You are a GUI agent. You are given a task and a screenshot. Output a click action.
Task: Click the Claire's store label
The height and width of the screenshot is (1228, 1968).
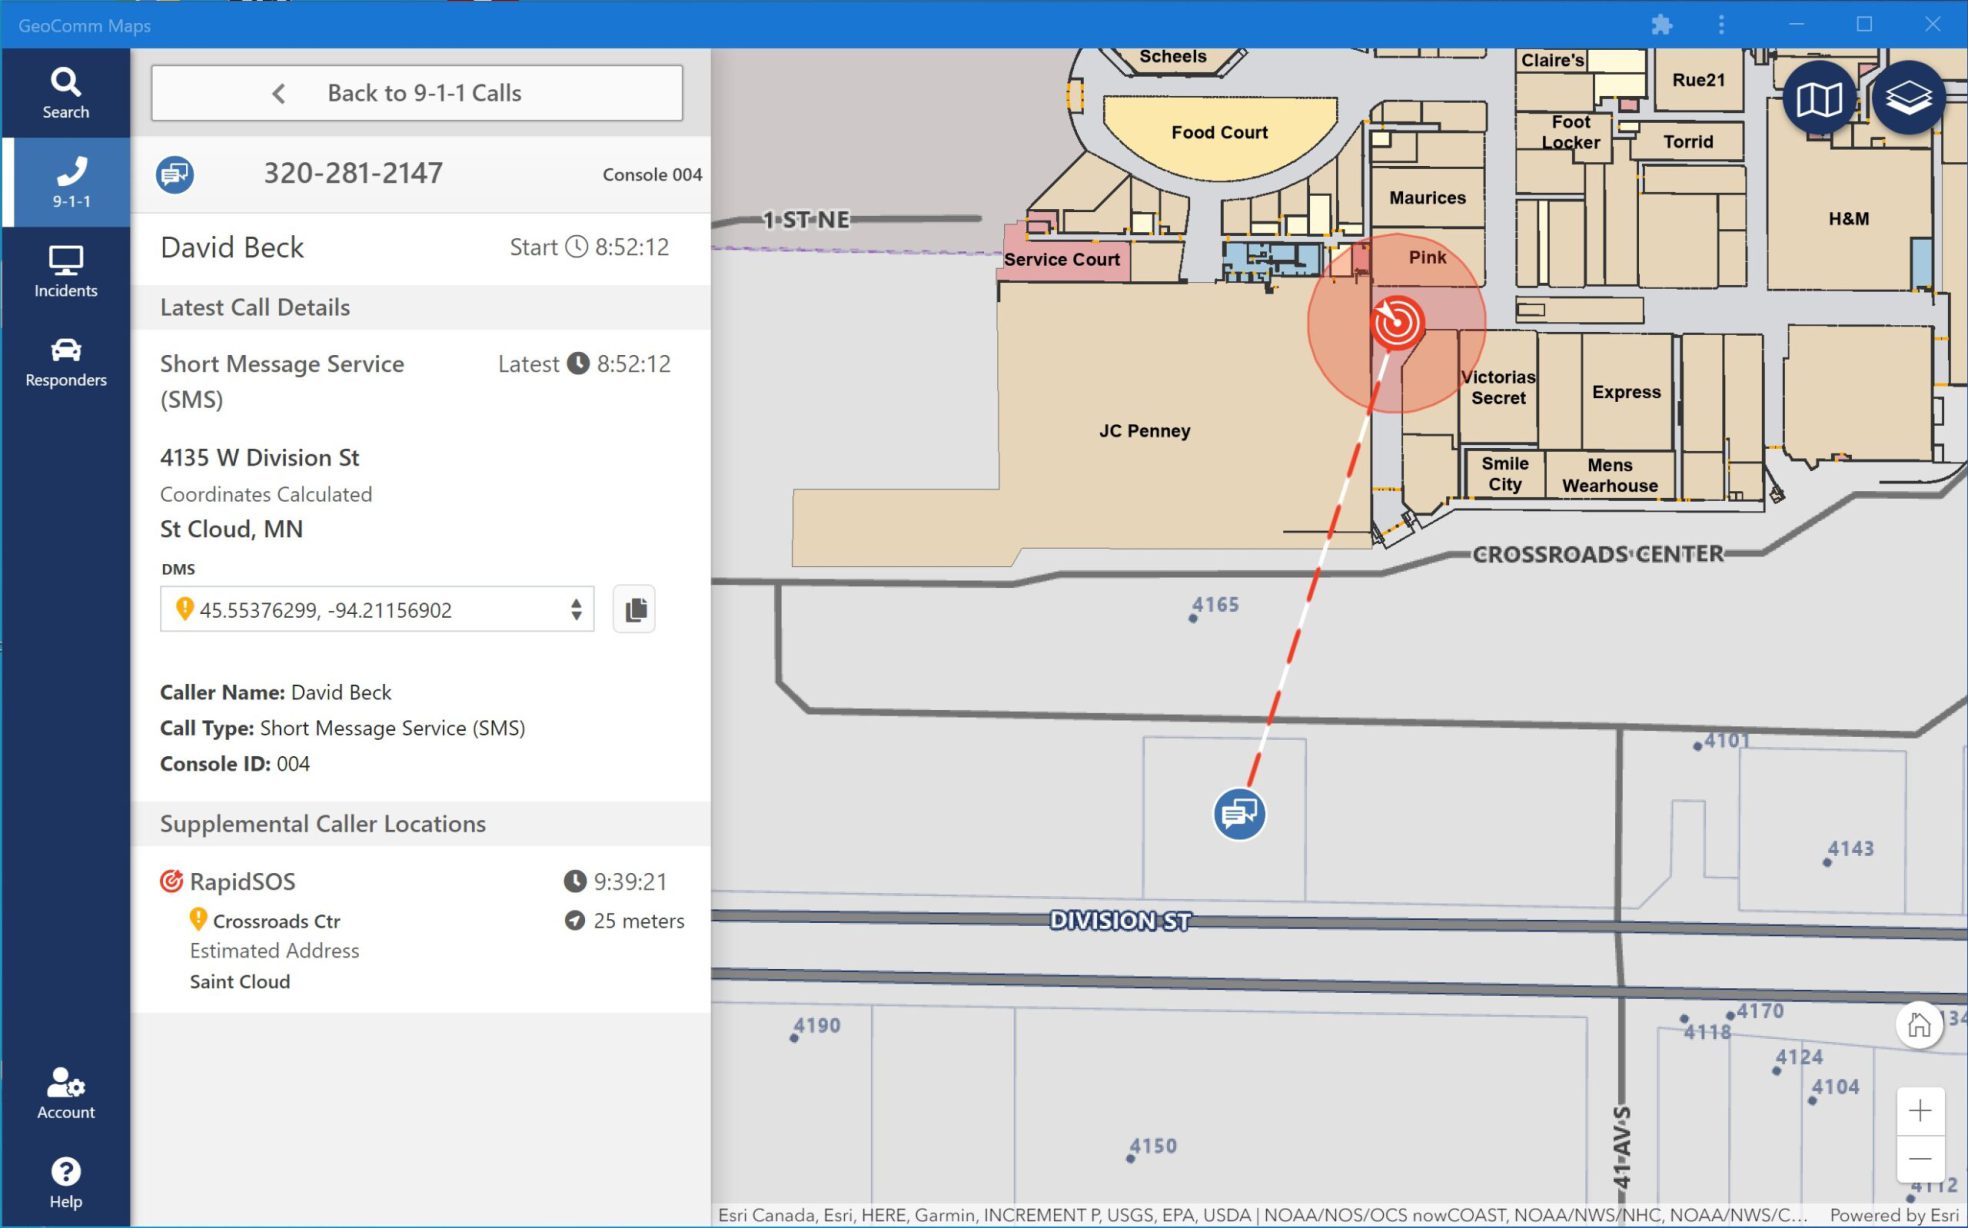(x=1552, y=60)
